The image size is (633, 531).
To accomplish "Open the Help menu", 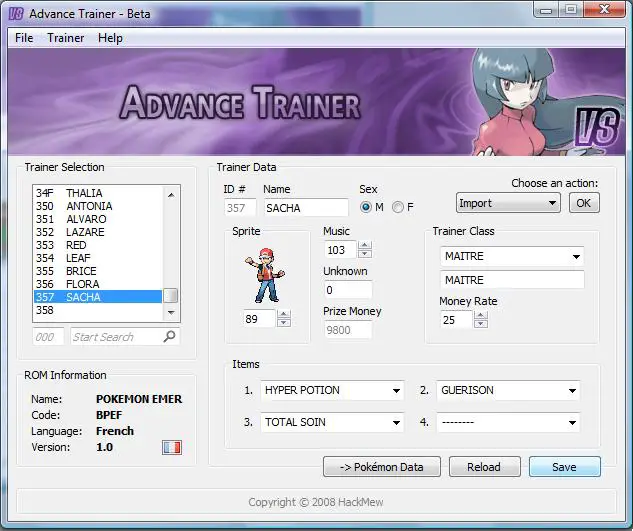I will tap(110, 38).
